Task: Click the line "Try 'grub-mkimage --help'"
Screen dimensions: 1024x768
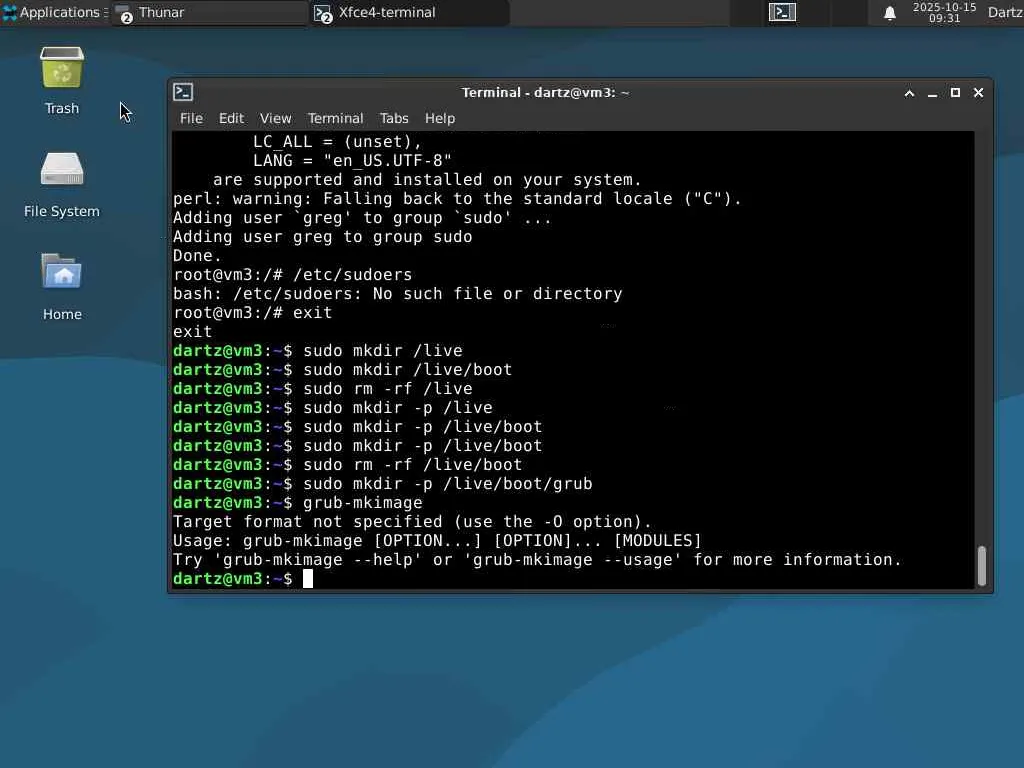Action: pos(537,560)
